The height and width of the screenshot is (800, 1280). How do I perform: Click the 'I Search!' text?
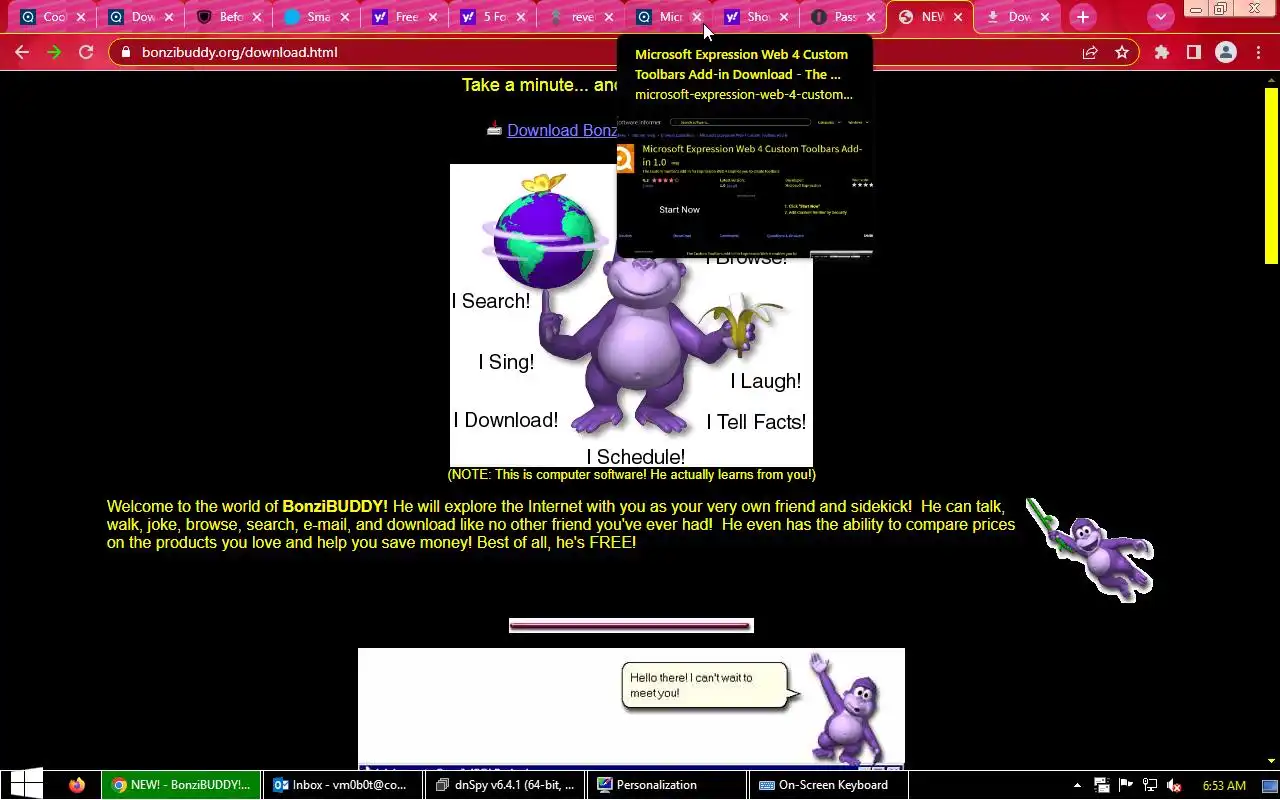point(491,301)
